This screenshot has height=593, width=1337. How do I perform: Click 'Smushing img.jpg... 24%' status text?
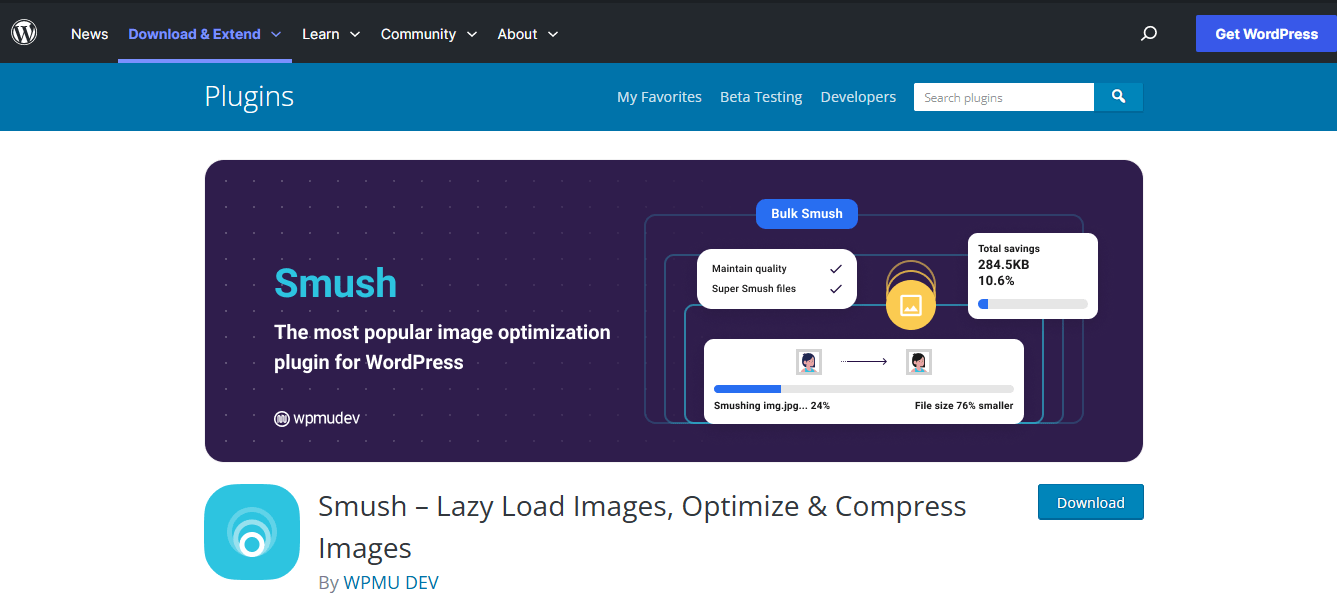(x=772, y=406)
